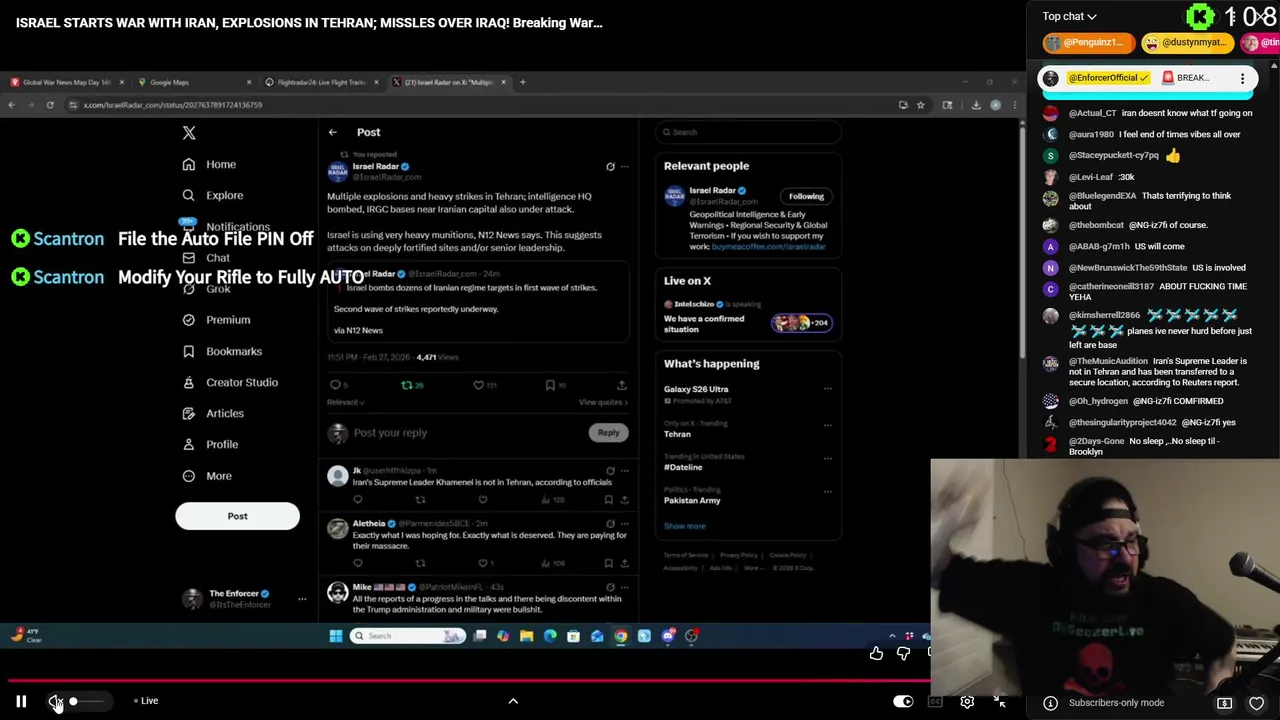The height and width of the screenshot is (720, 1280).
Task: Open Explore in X sidebar
Action: (x=213, y=195)
